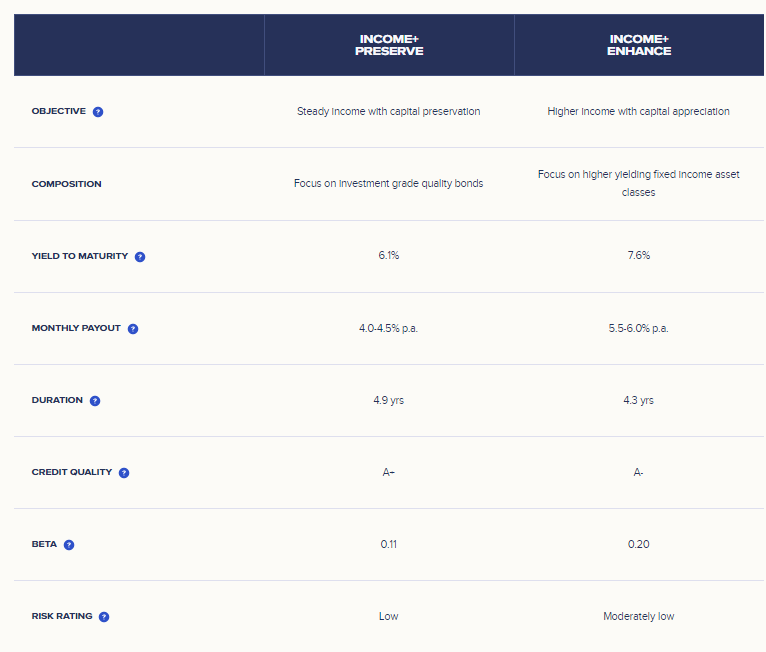Click the Preserve credit quality A- value
The image size is (766, 652).
[x=388, y=472]
